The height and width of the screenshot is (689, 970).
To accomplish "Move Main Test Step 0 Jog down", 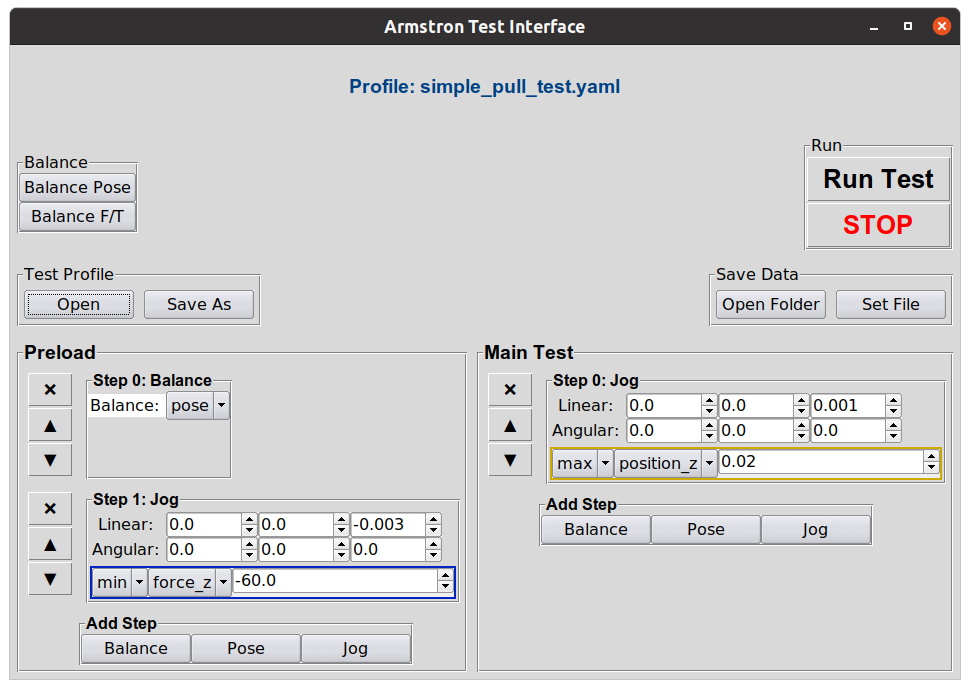I will pos(510,460).
